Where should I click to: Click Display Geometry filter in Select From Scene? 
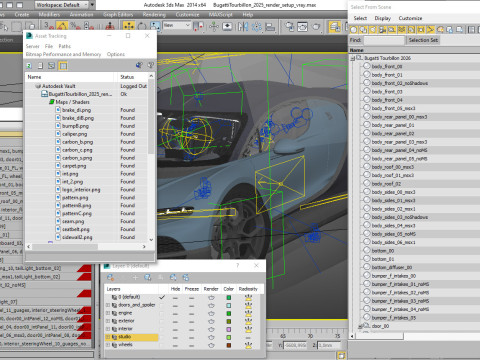coord(354,30)
